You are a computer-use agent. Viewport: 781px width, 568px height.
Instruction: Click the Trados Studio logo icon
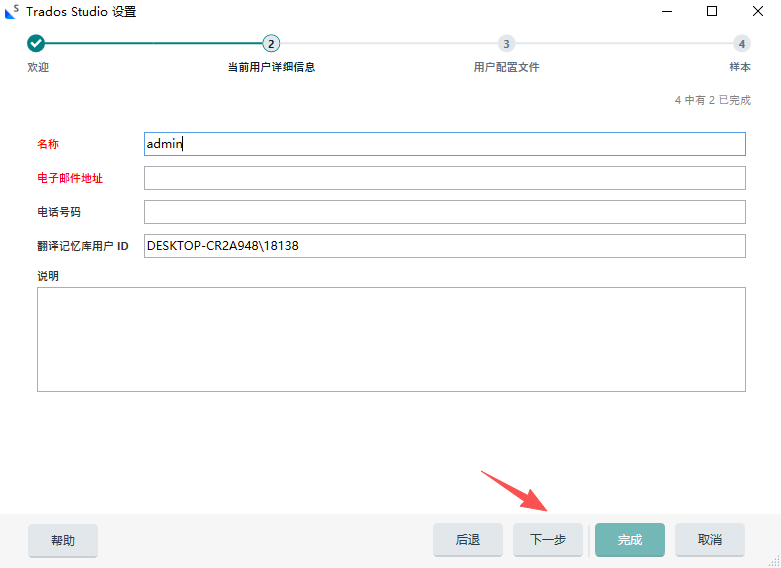[x=12, y=11]
